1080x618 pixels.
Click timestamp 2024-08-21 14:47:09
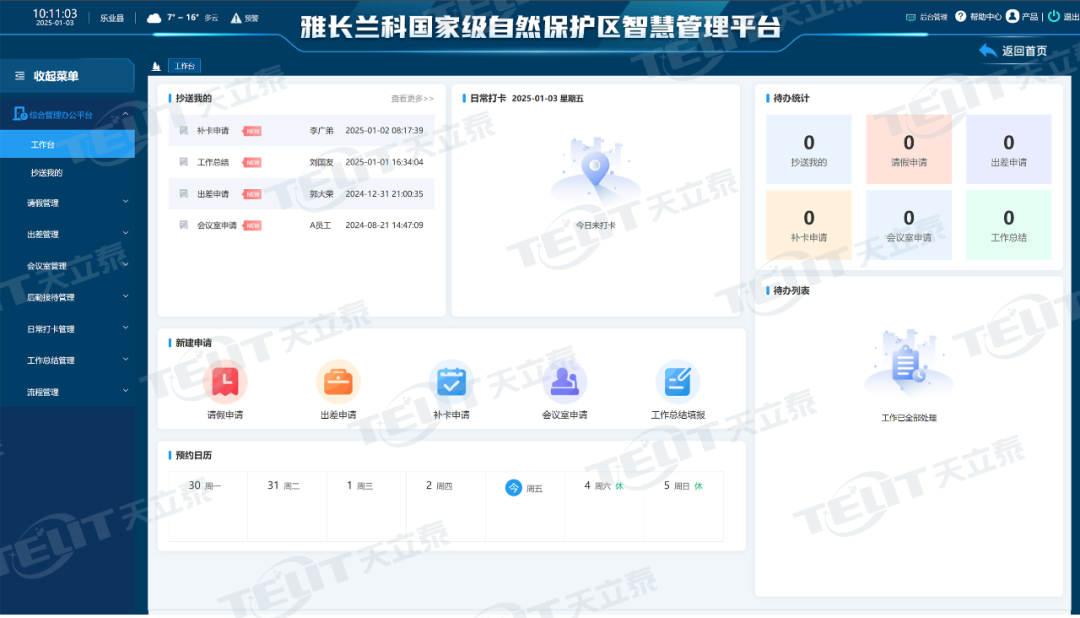pyautogui.click(x=384, y=225)
